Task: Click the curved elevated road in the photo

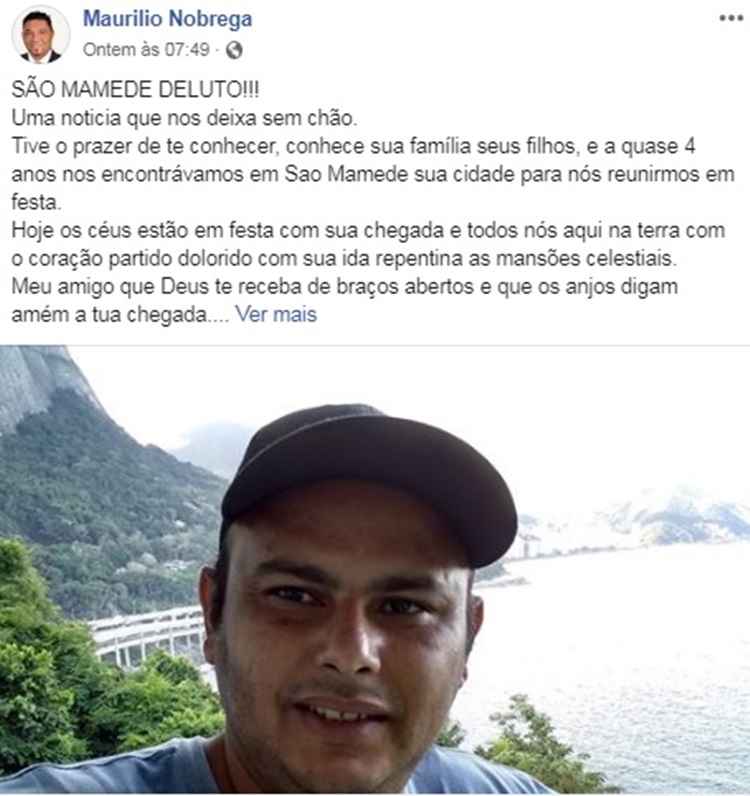Action: click(147, 635)
